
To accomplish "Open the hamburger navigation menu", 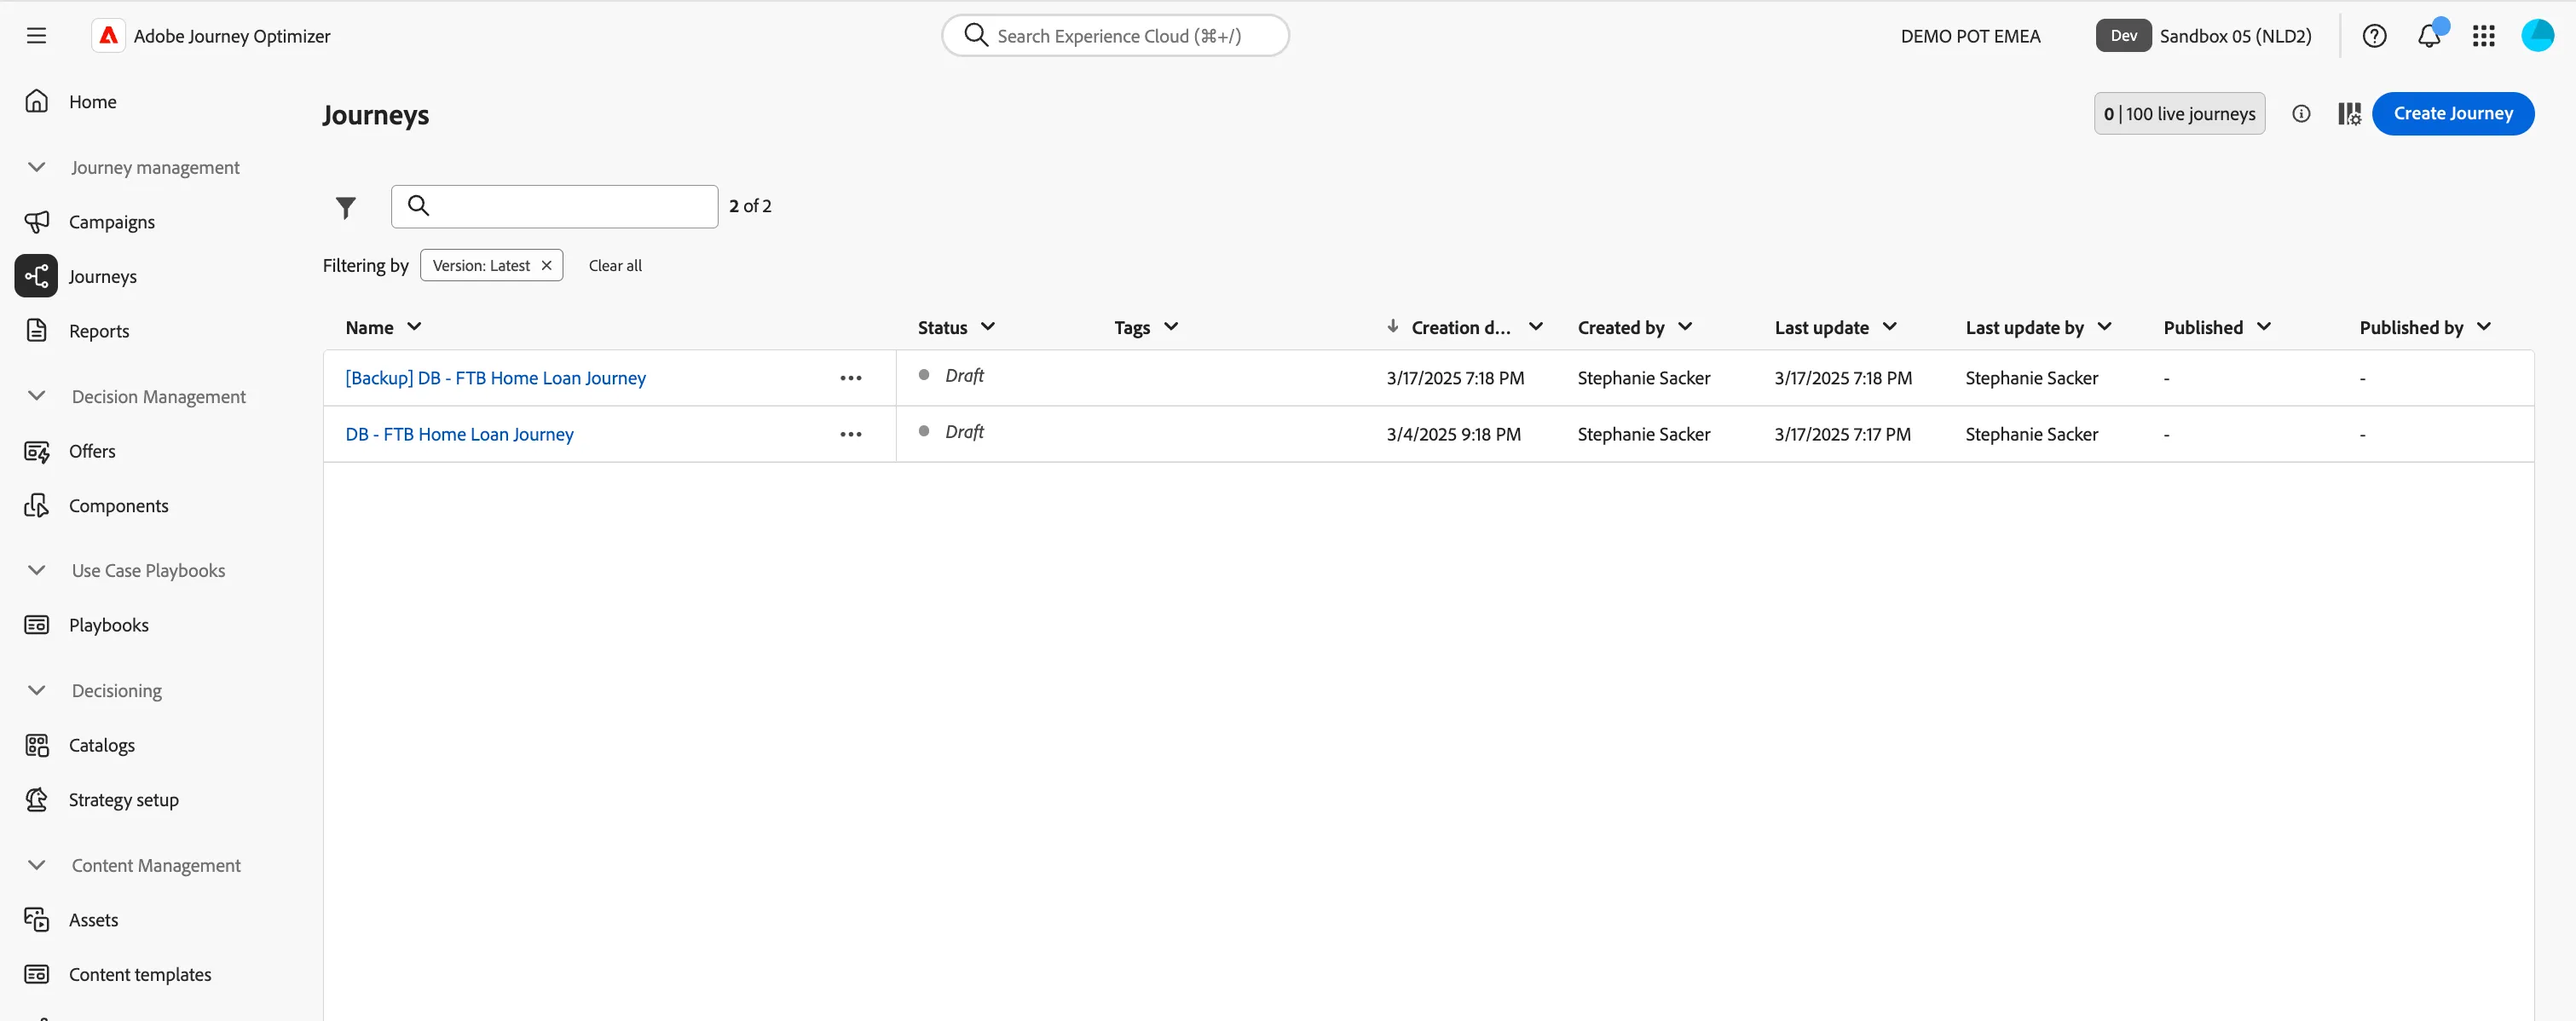I will 37,36.
